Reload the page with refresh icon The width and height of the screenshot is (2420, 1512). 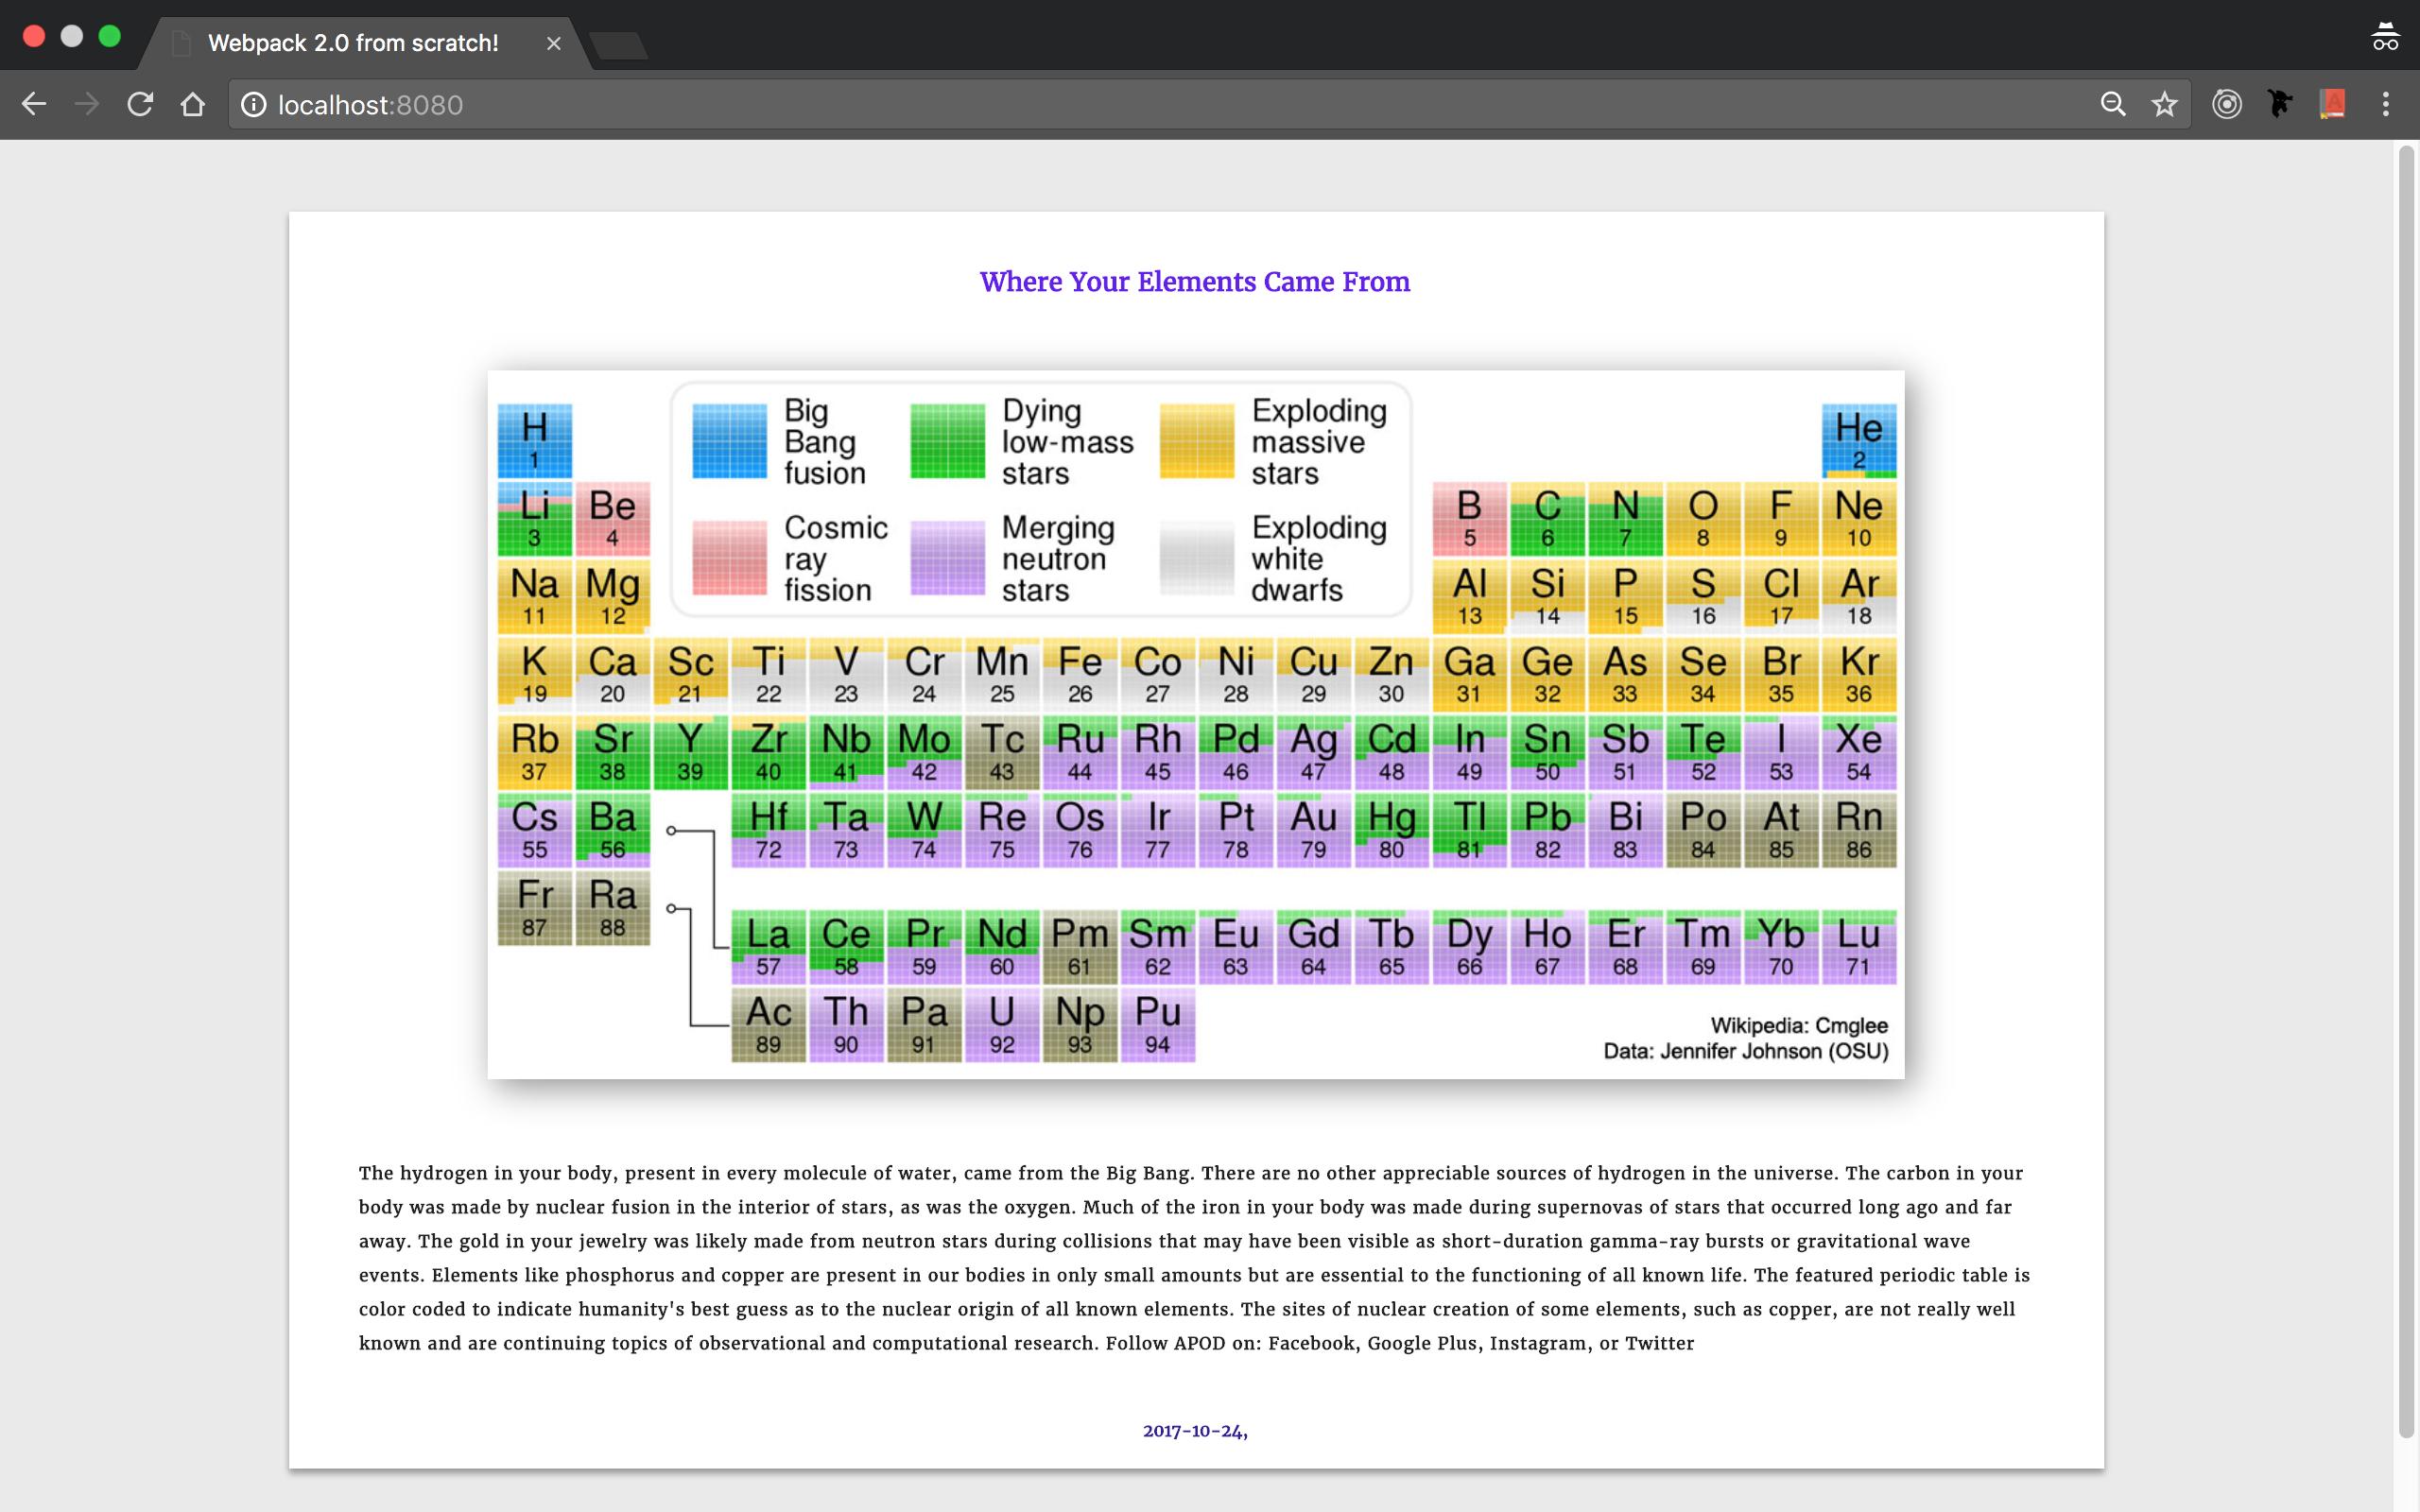(x=140, y=104)
